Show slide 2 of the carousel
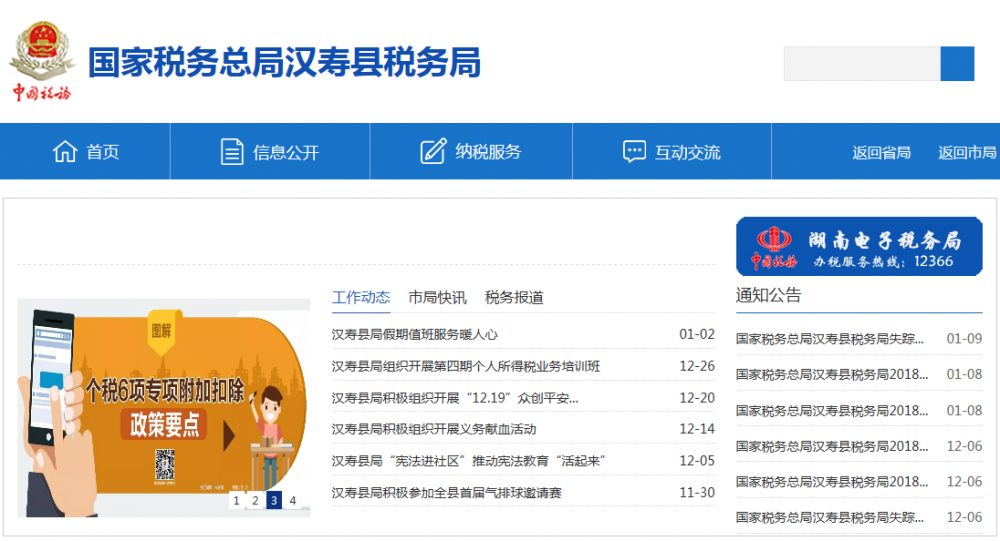1000x541 pixels. click(255, 500)
